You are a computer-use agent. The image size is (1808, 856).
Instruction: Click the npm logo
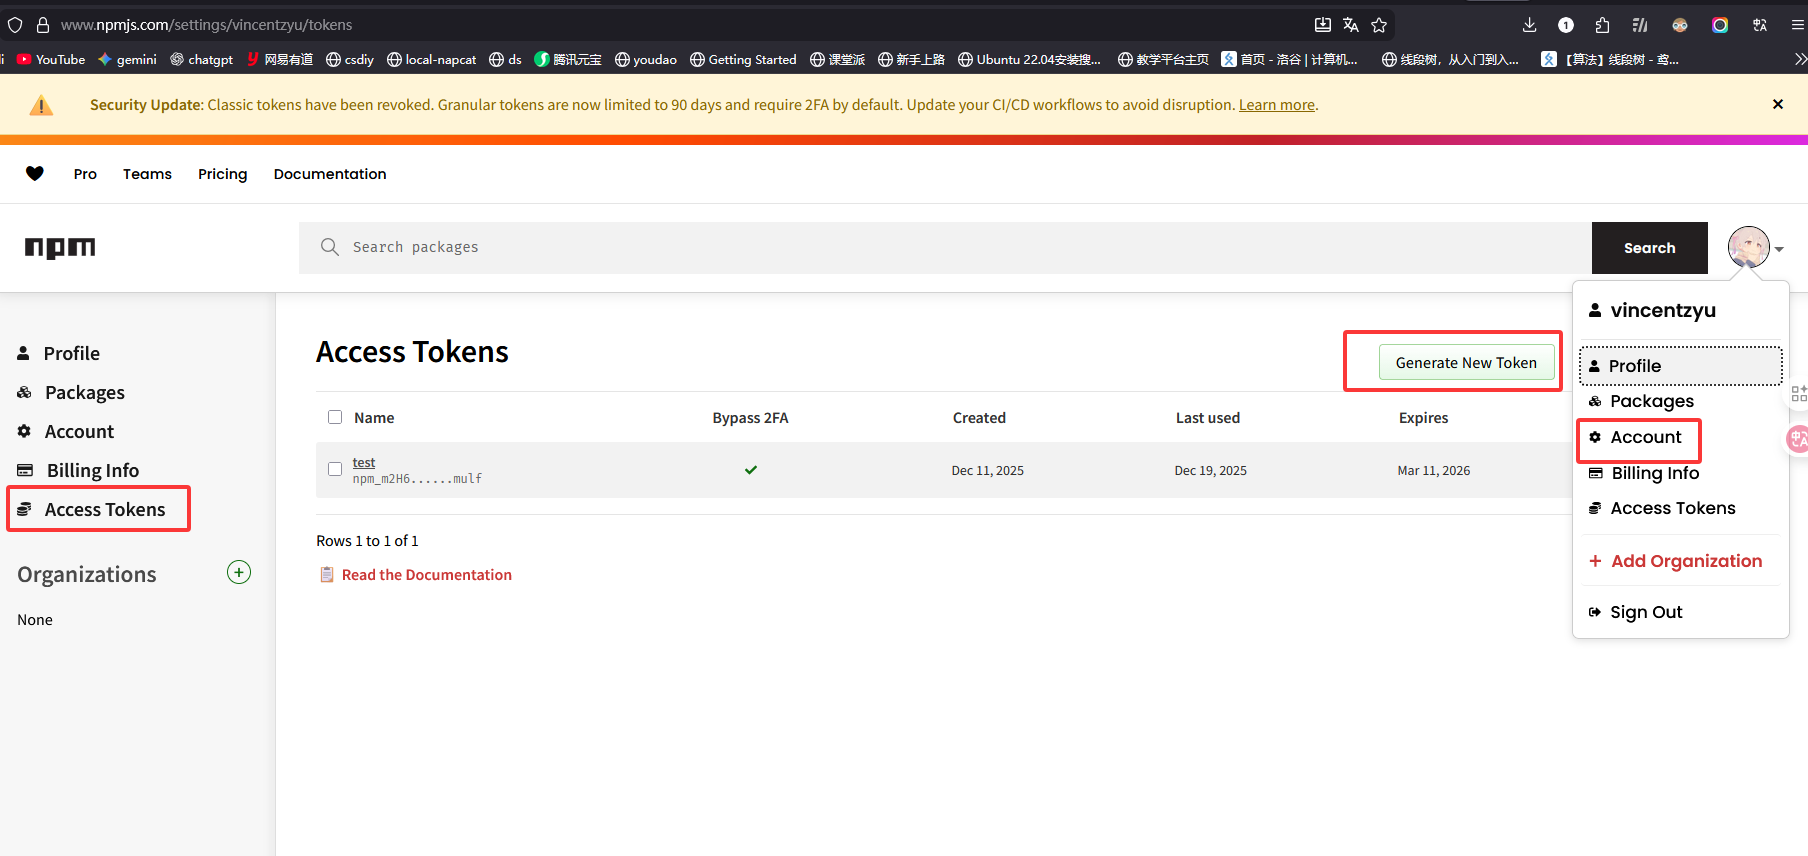[x=60, y=248]
